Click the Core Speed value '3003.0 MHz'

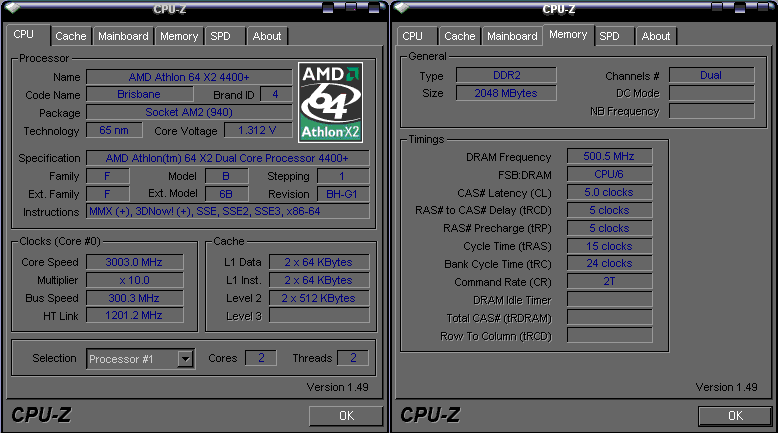(x=134, y=262)
